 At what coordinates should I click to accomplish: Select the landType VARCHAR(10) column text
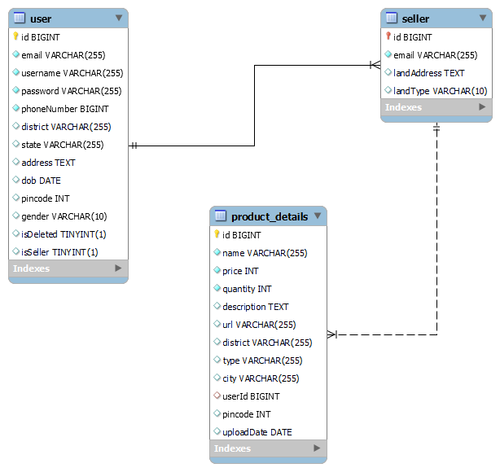tap(440, 91)
